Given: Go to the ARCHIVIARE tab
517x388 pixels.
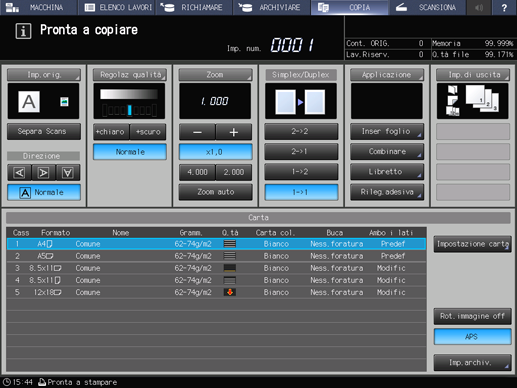Looking at the screenshot, I should point(272,7).
